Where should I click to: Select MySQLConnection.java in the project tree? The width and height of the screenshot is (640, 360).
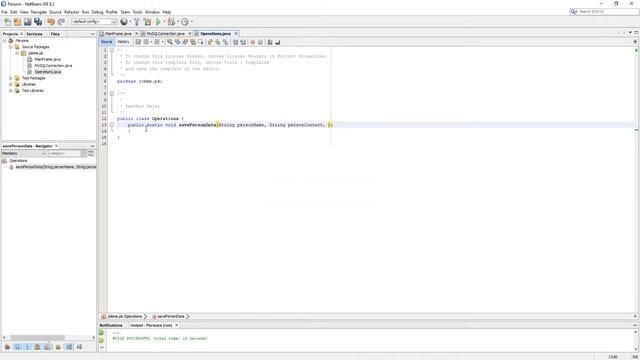(53, 65)
